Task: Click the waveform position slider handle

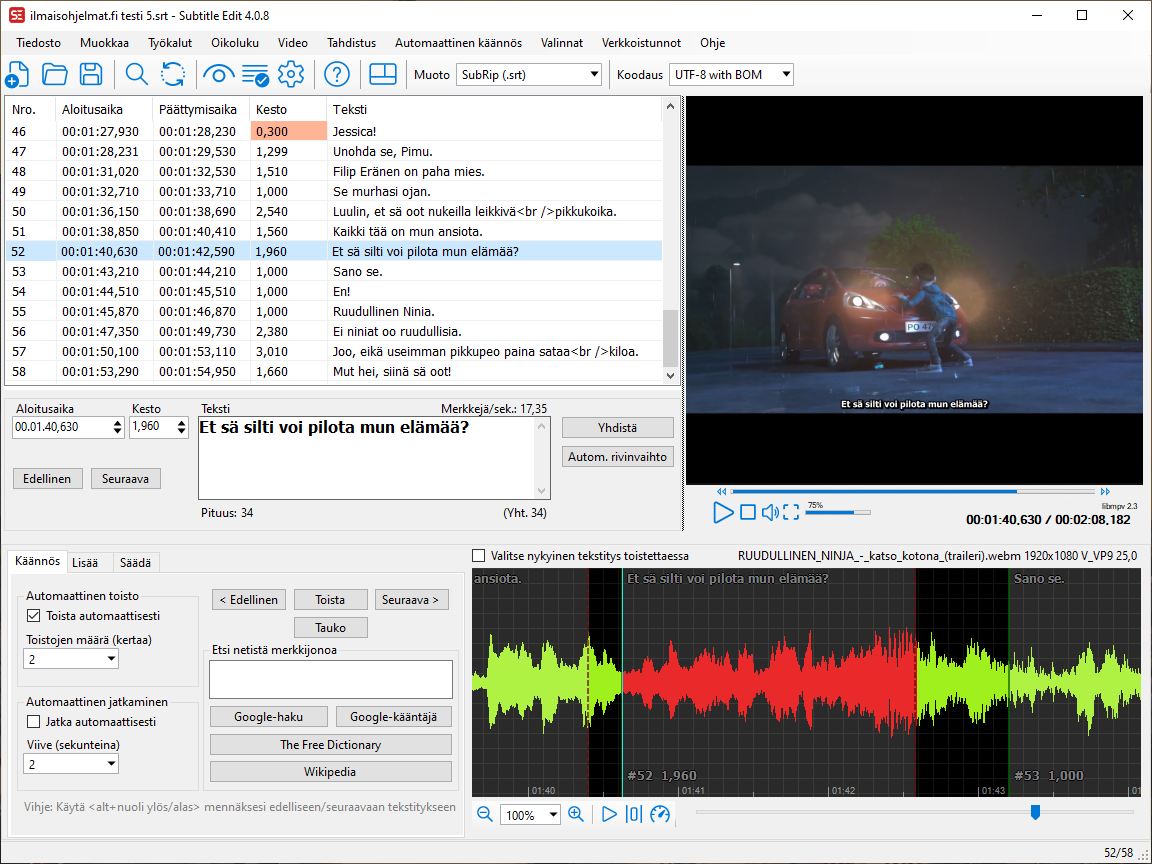Action: 1035,813
